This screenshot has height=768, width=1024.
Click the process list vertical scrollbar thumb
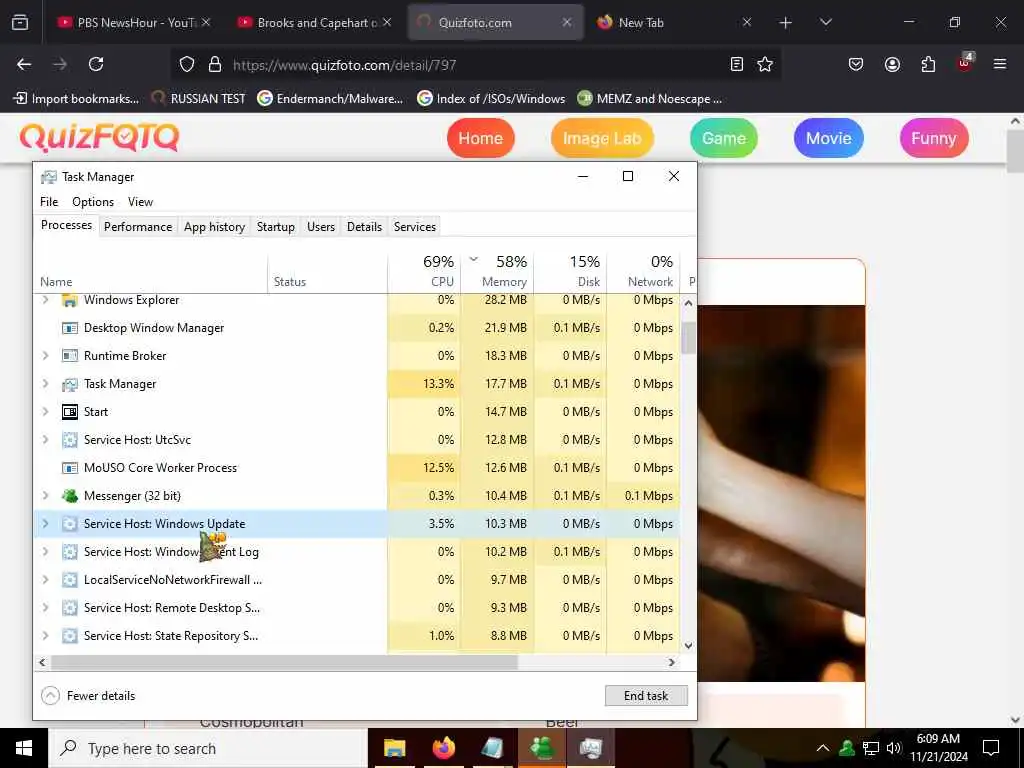click(688, 338)
